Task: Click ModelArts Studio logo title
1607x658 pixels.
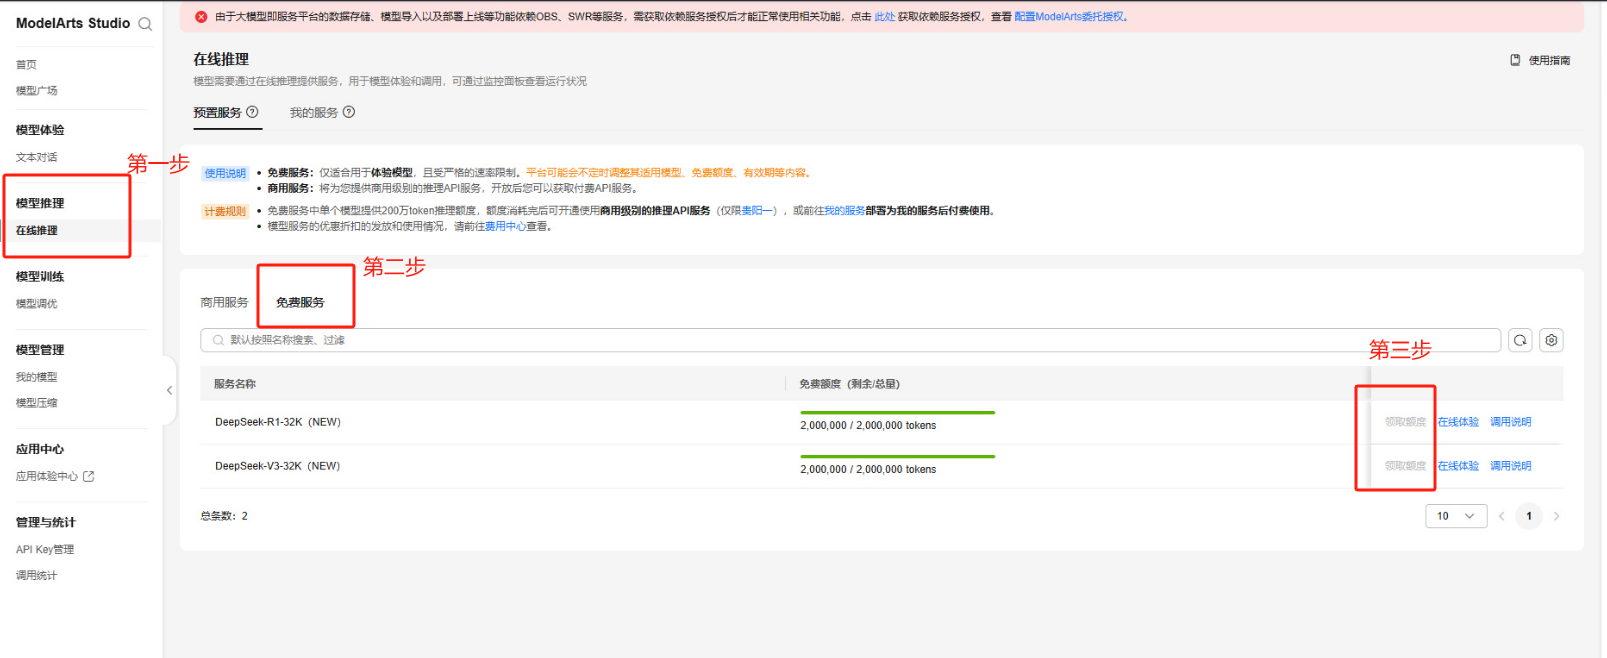Action: click(73, 23)
